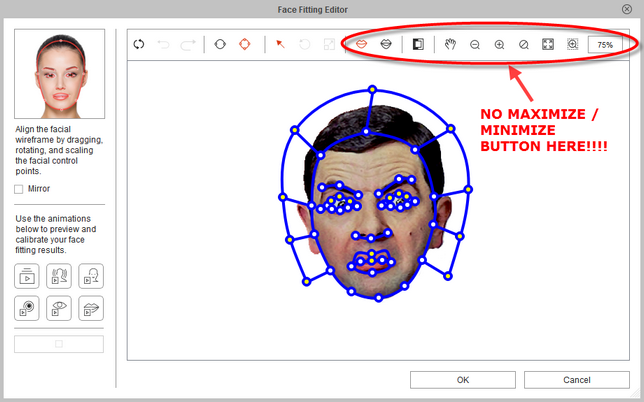
Task: Select the black face outline mode icon
Action: [x=220, y=44]
